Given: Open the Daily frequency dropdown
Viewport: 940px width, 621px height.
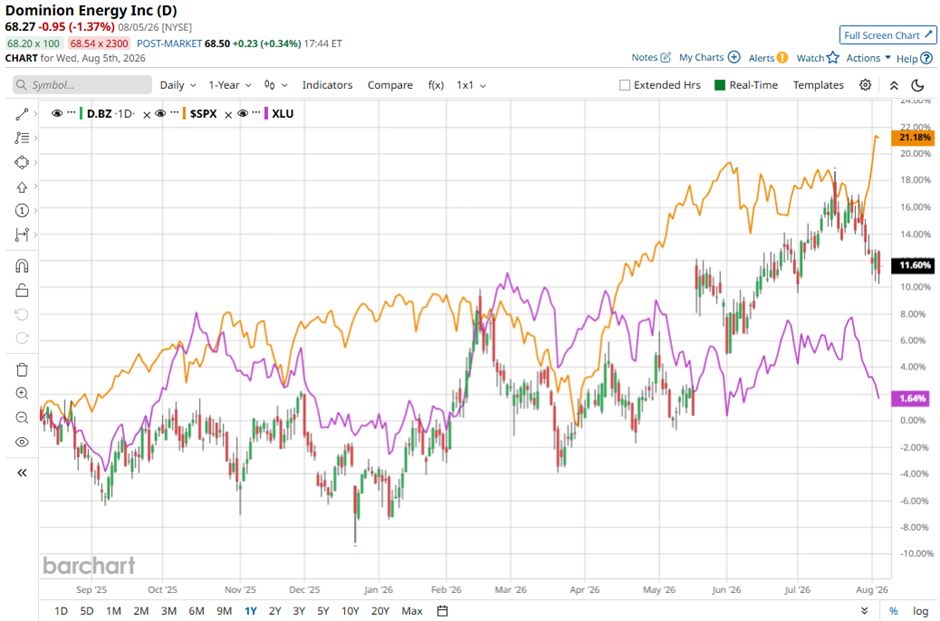Looking at the screenshot, I should 177,85.
